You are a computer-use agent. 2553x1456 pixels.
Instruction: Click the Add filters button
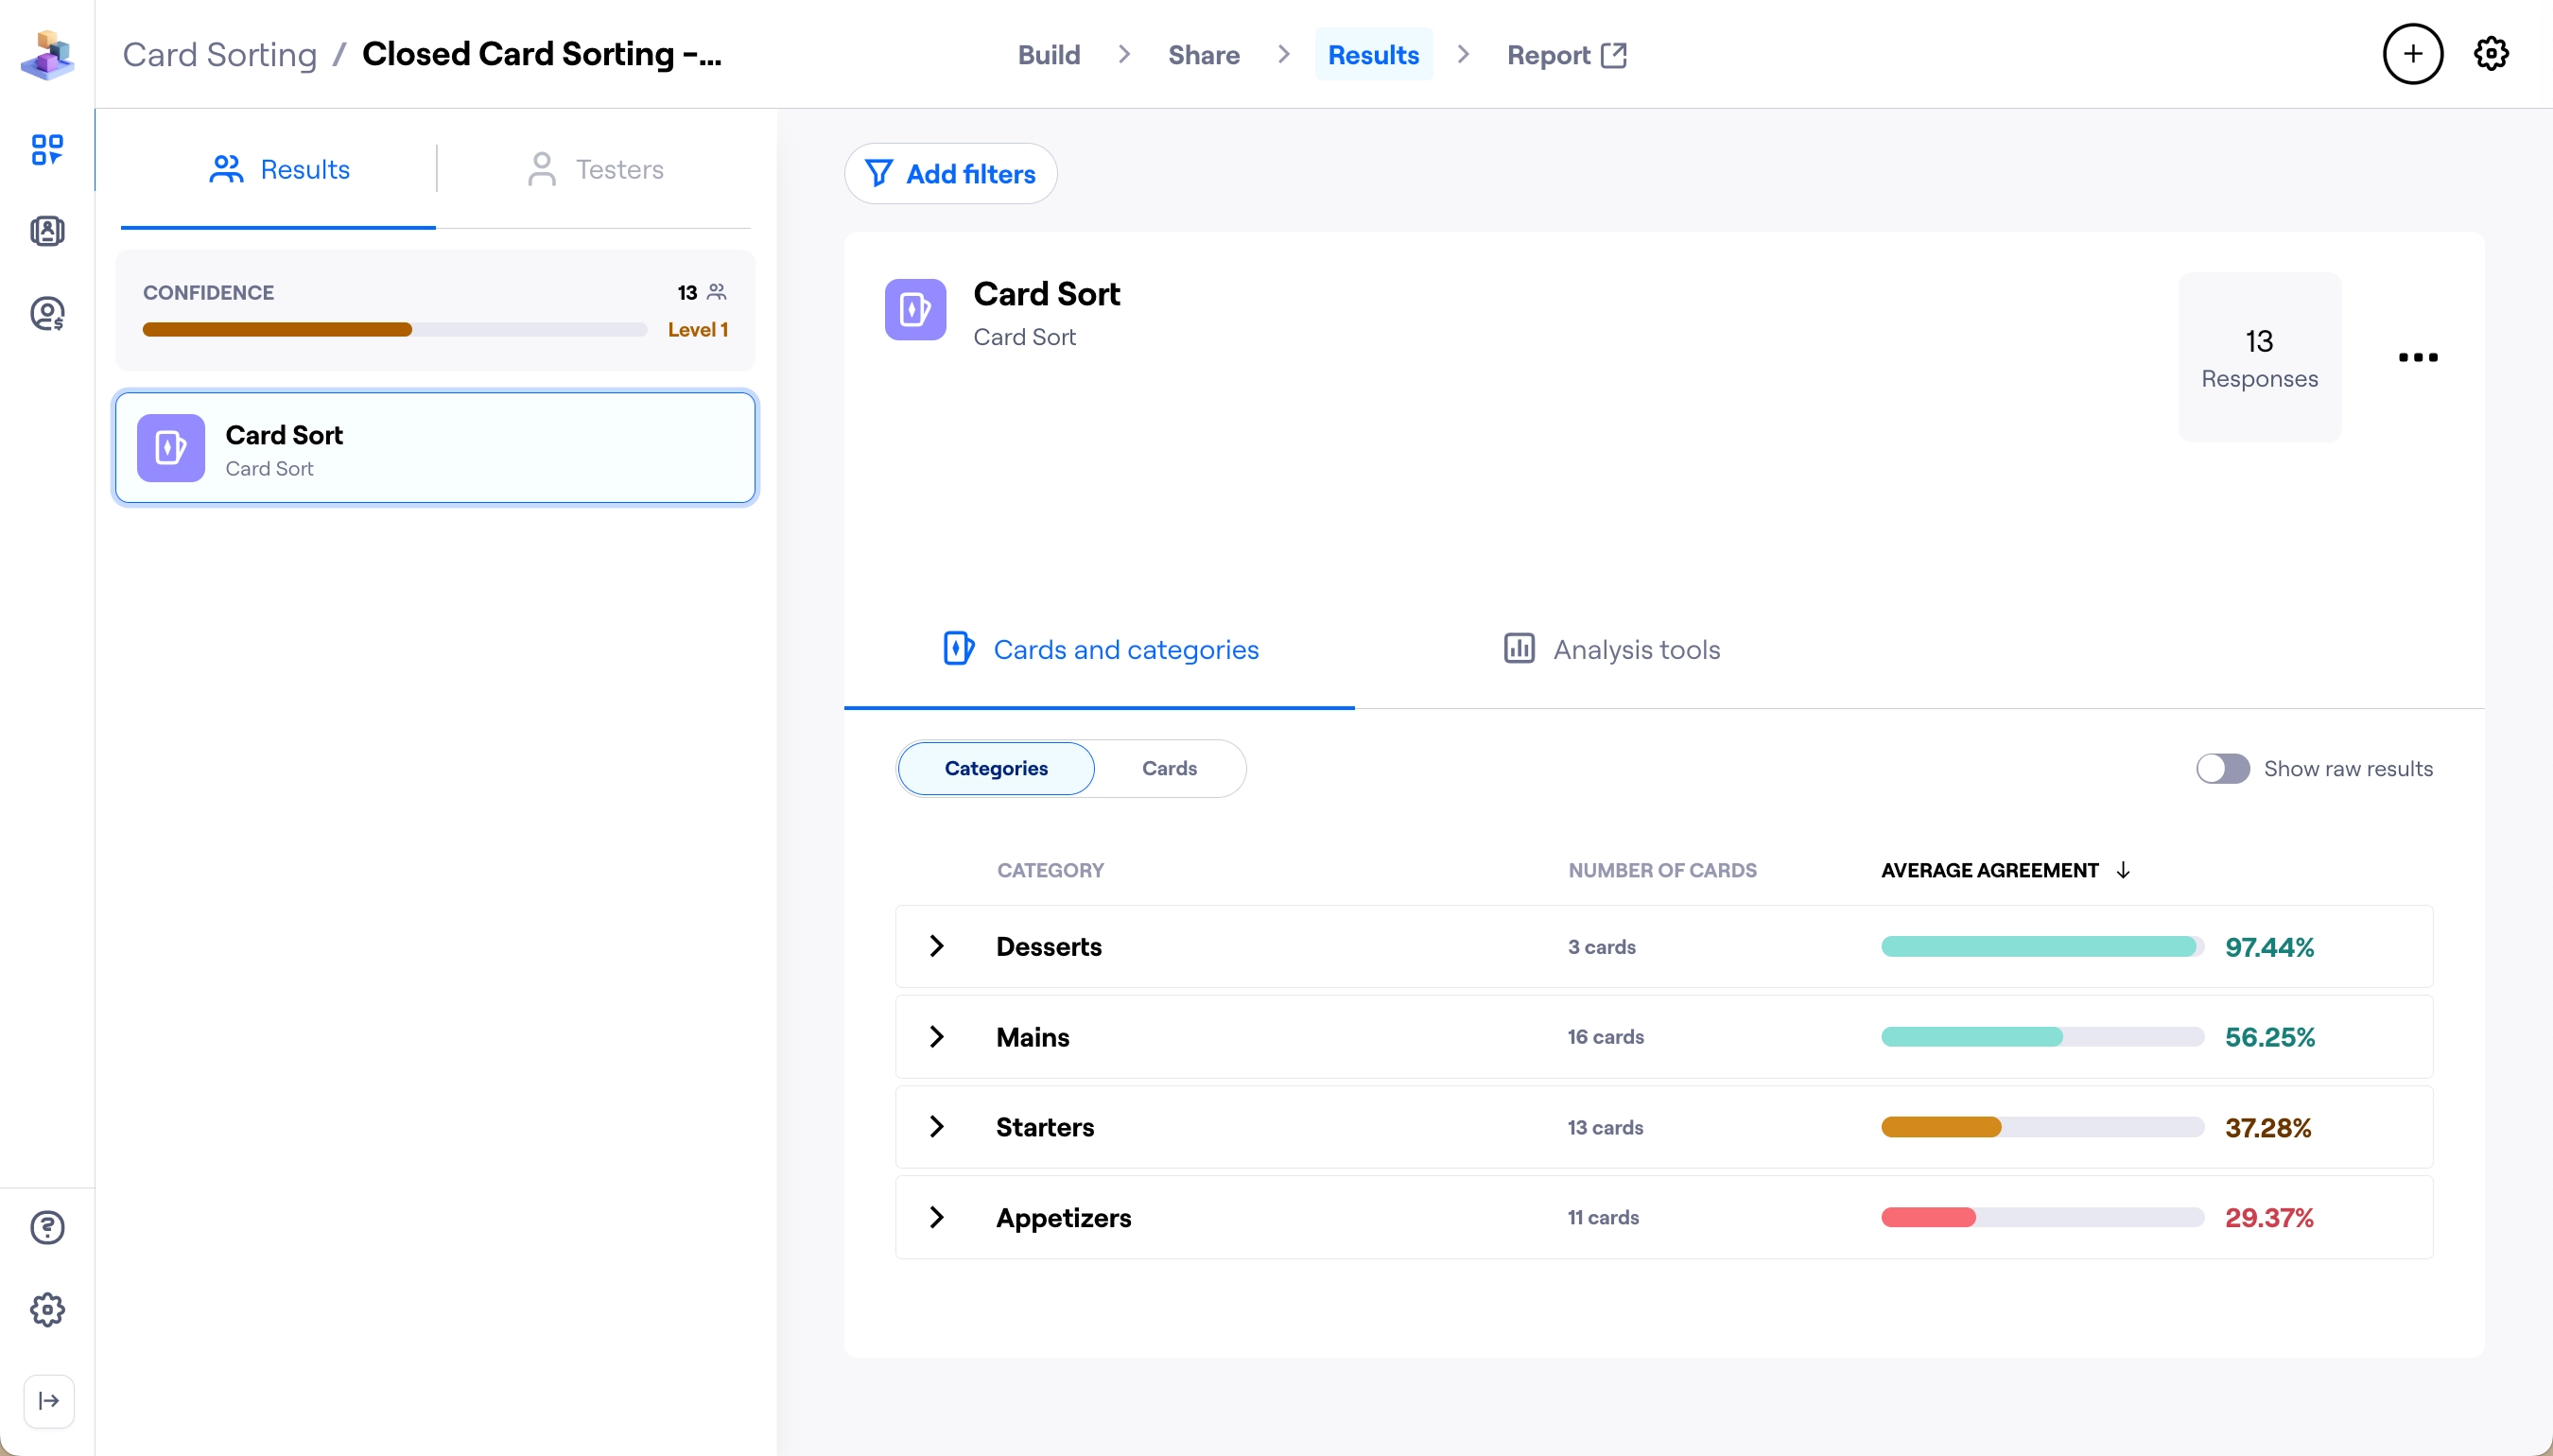point(950,174)
